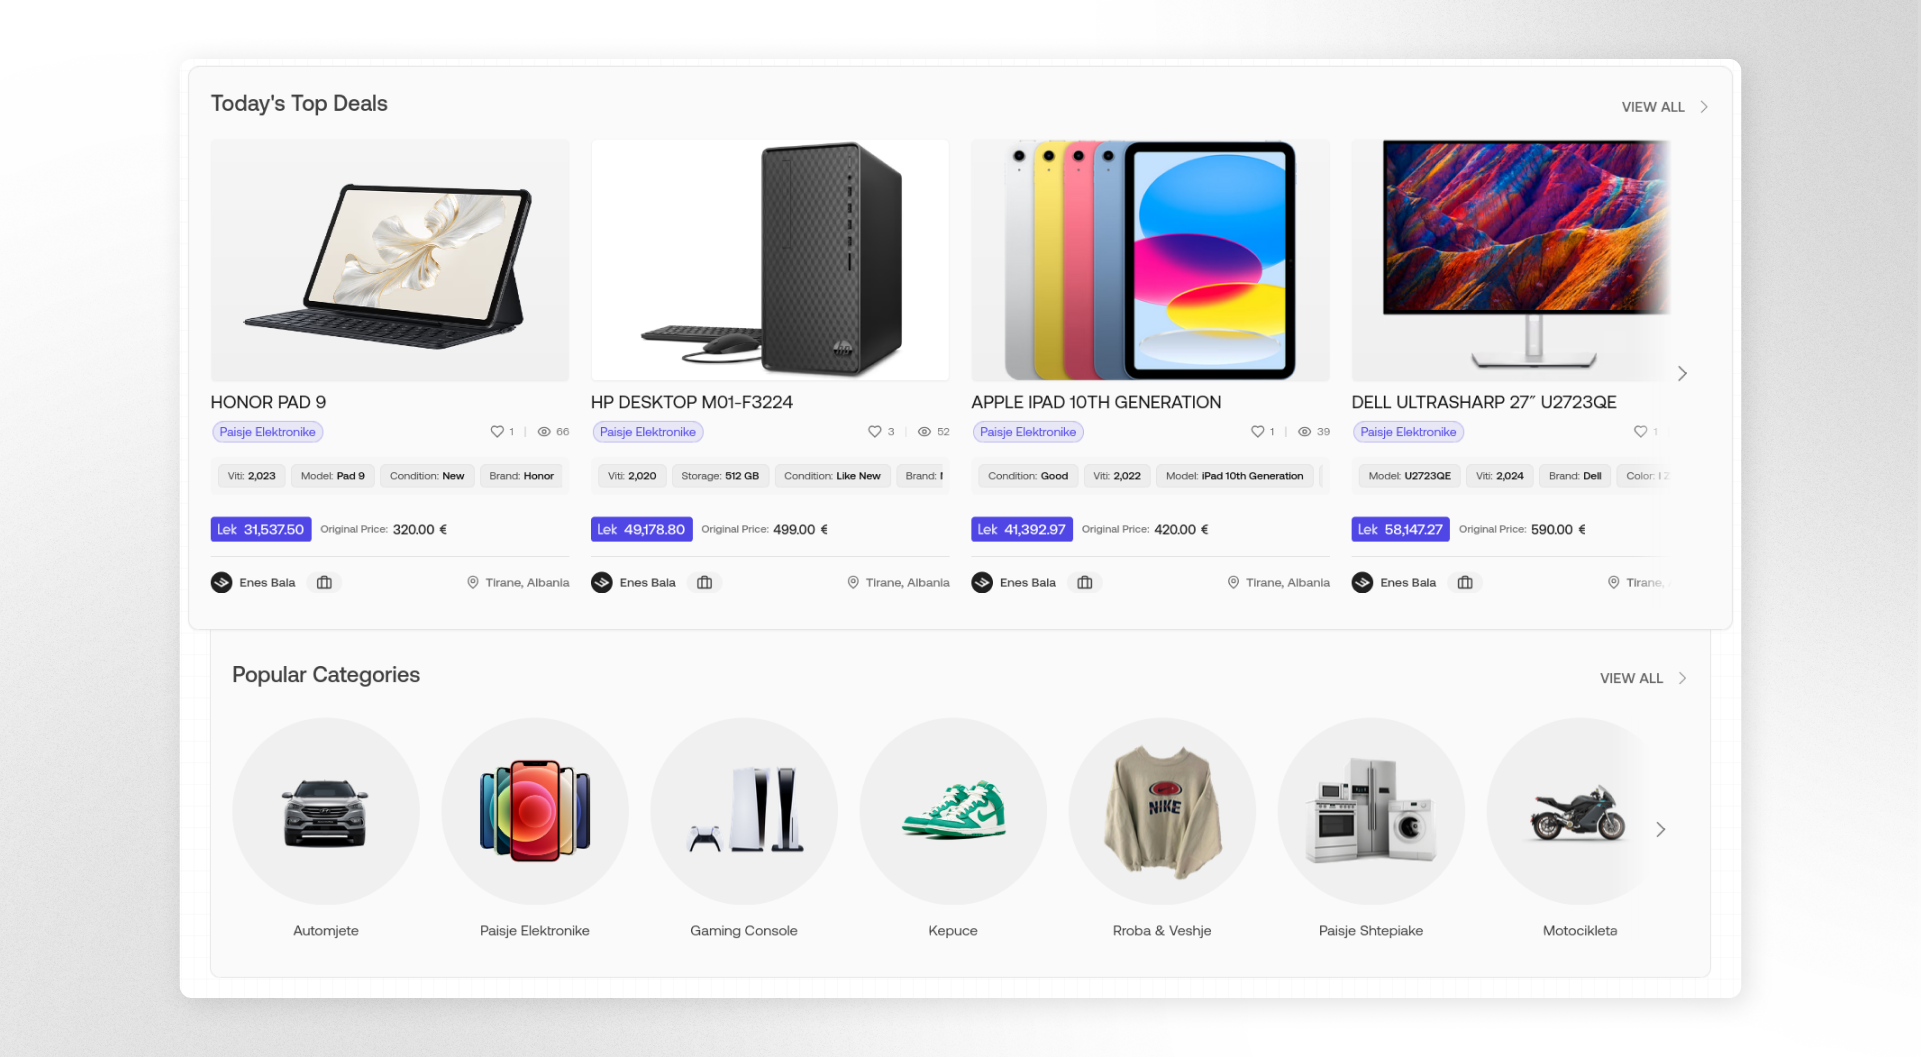Click Enes Bala avatar on Apple iPad card
This screenshot has height=1057, width=1921.
tap(982, 583)
